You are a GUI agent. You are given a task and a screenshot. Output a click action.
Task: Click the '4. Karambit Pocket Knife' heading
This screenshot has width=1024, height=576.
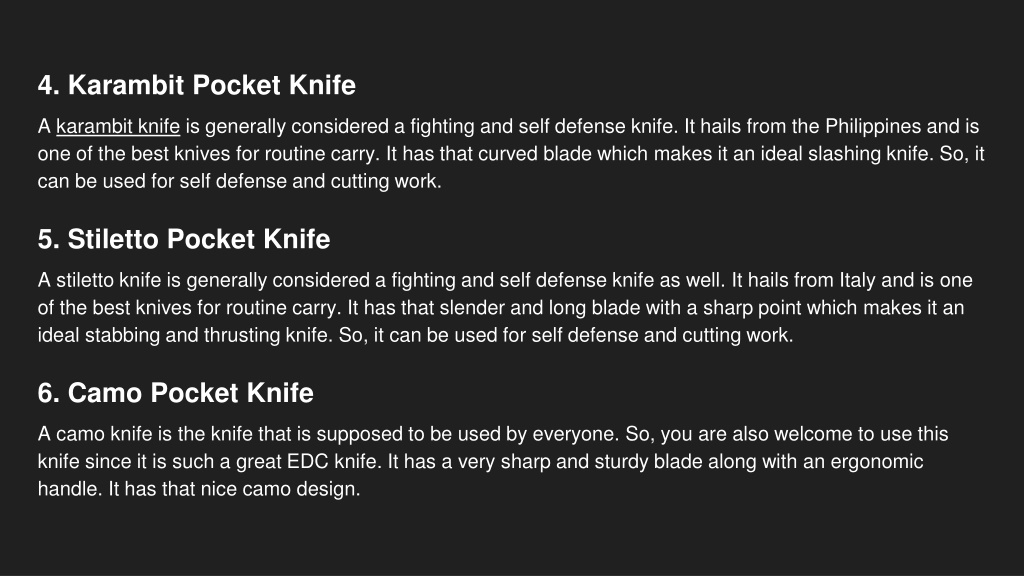197,85
